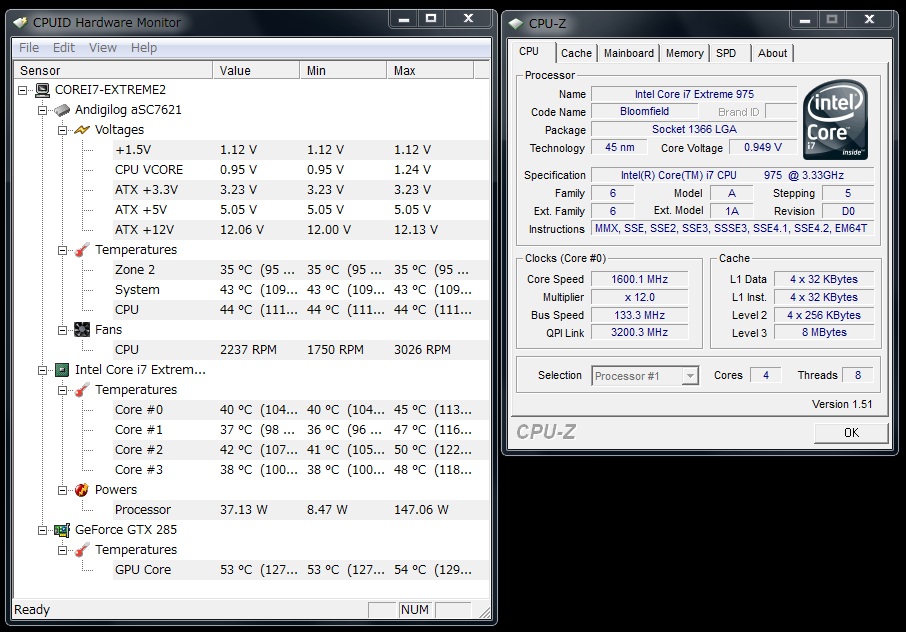Open the File menu
Screen dimensions: 906x632
point(29,48)
